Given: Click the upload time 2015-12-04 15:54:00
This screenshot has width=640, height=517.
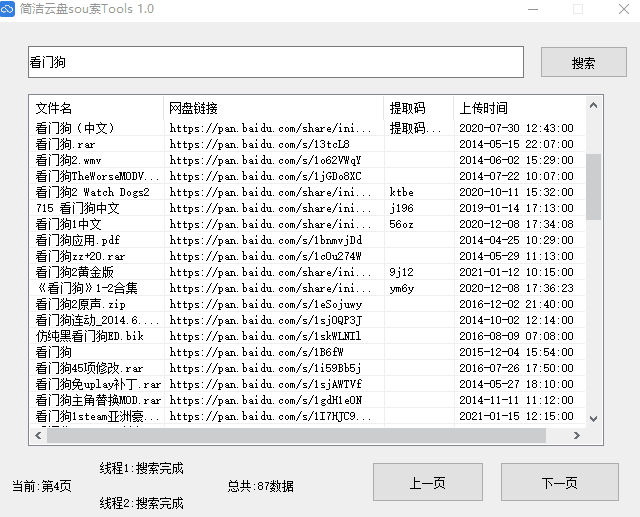Looking at the screenshot, I should pos(516,352).
